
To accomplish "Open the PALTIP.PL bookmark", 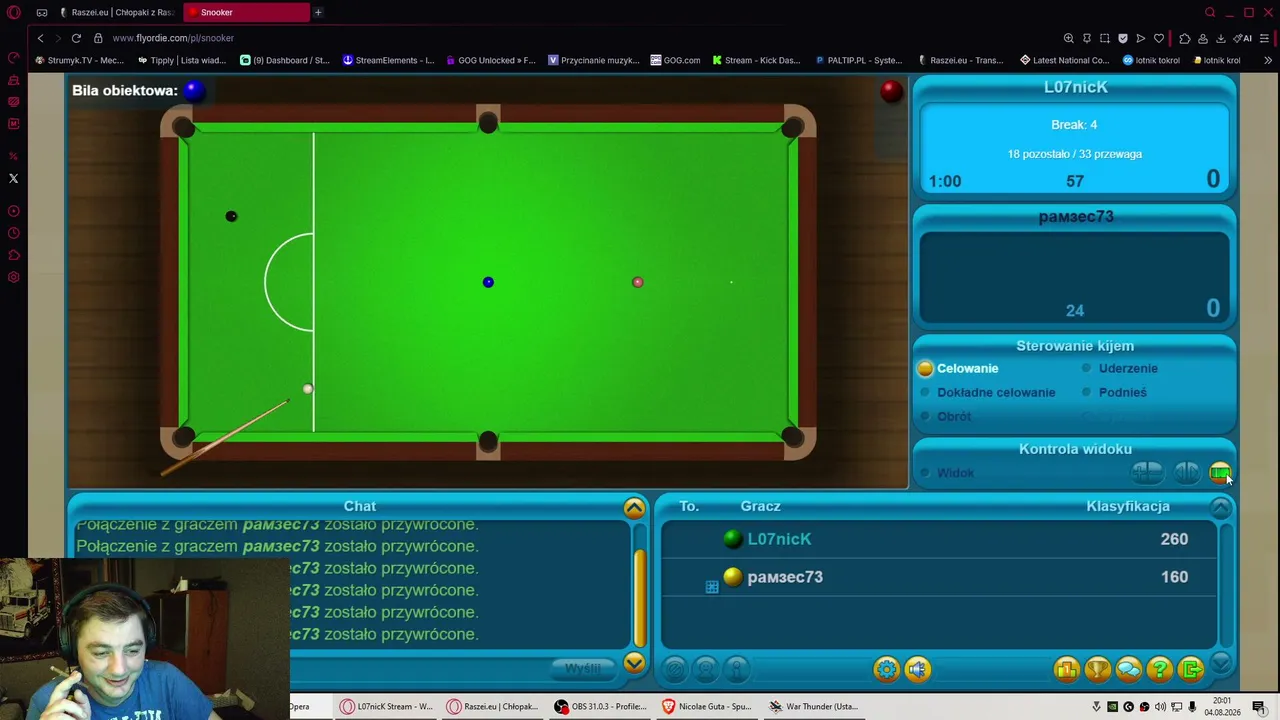I will [859, 60].
